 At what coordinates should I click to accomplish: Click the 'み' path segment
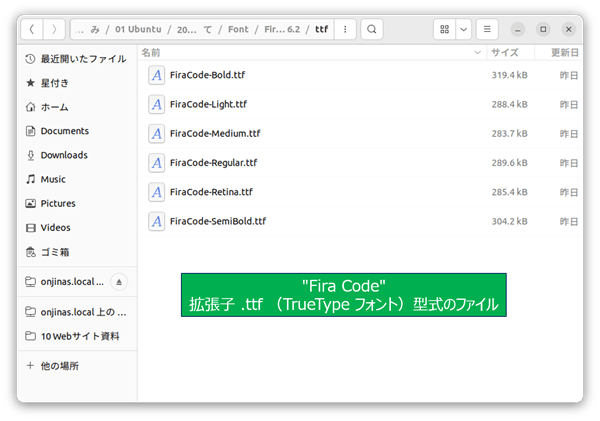tap(95, 29)
